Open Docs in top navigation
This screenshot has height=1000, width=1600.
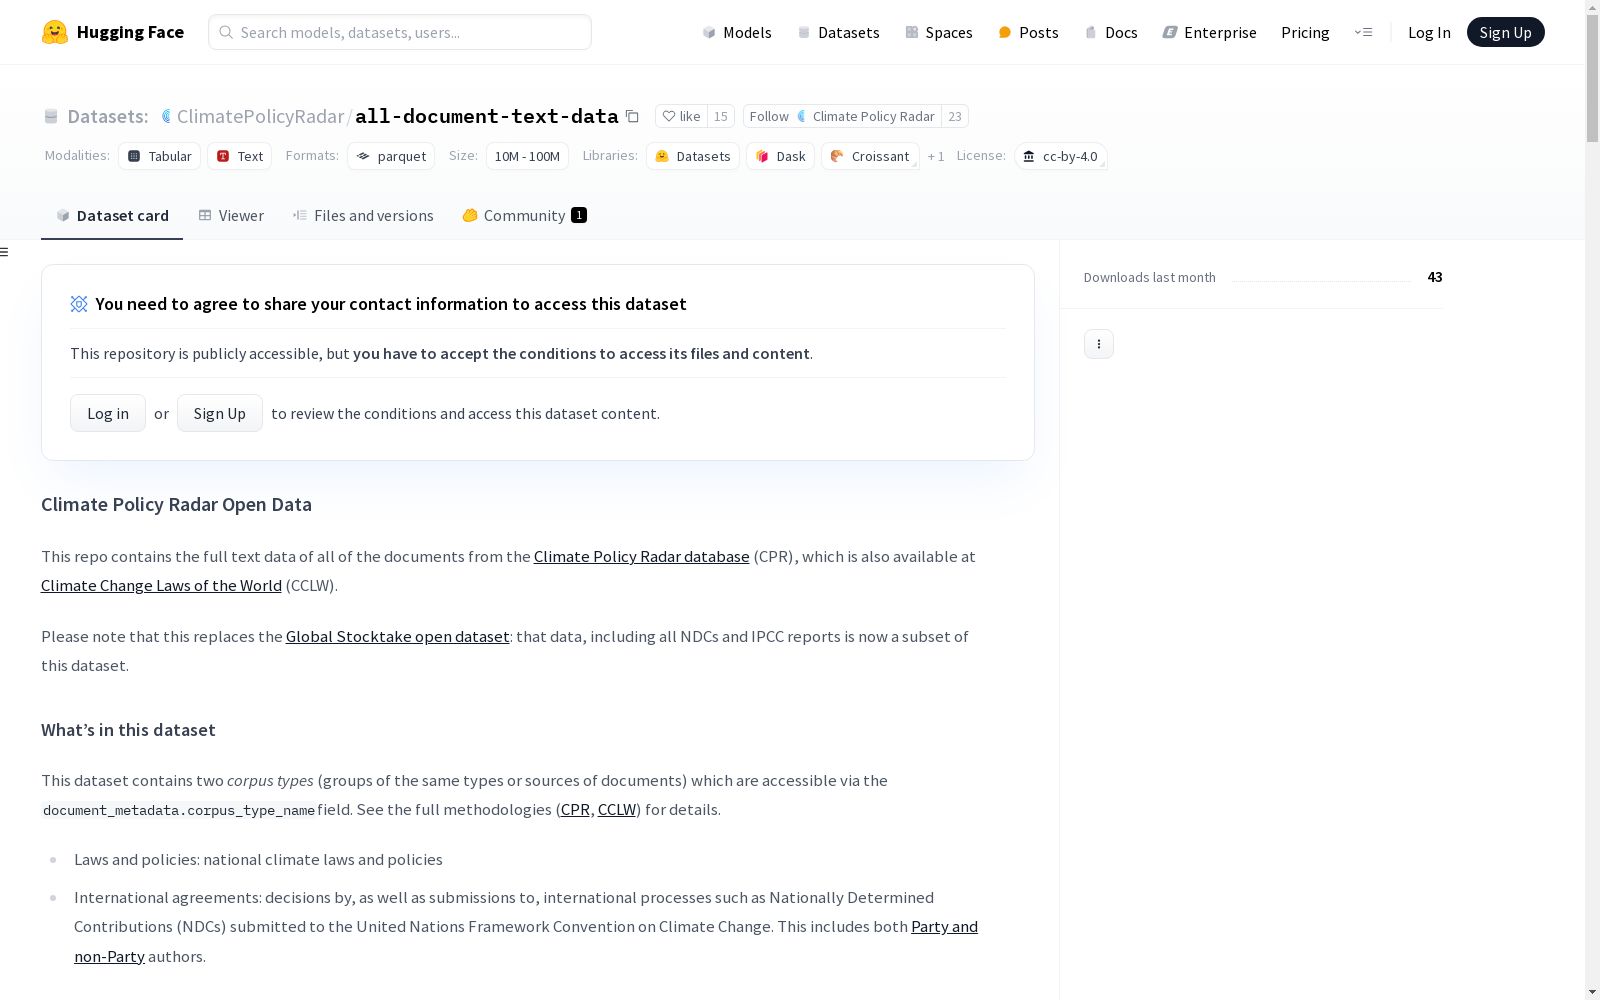point(1111,32)
